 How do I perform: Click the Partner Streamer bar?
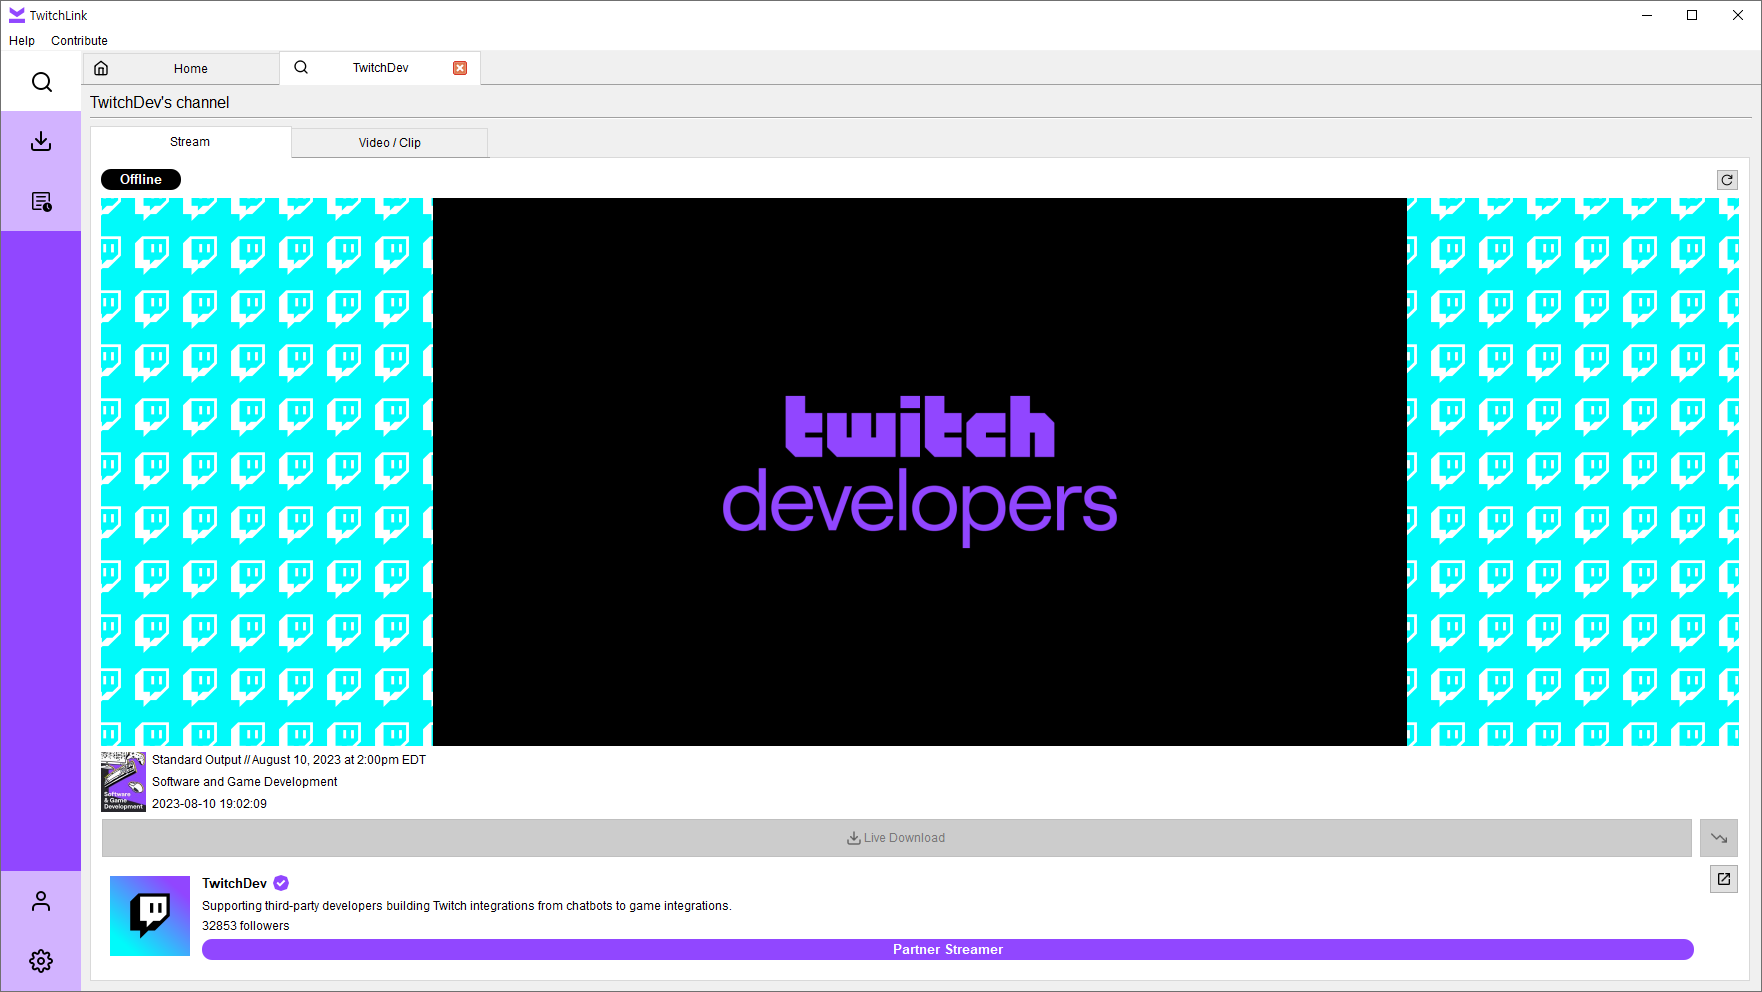click(948, 950)
